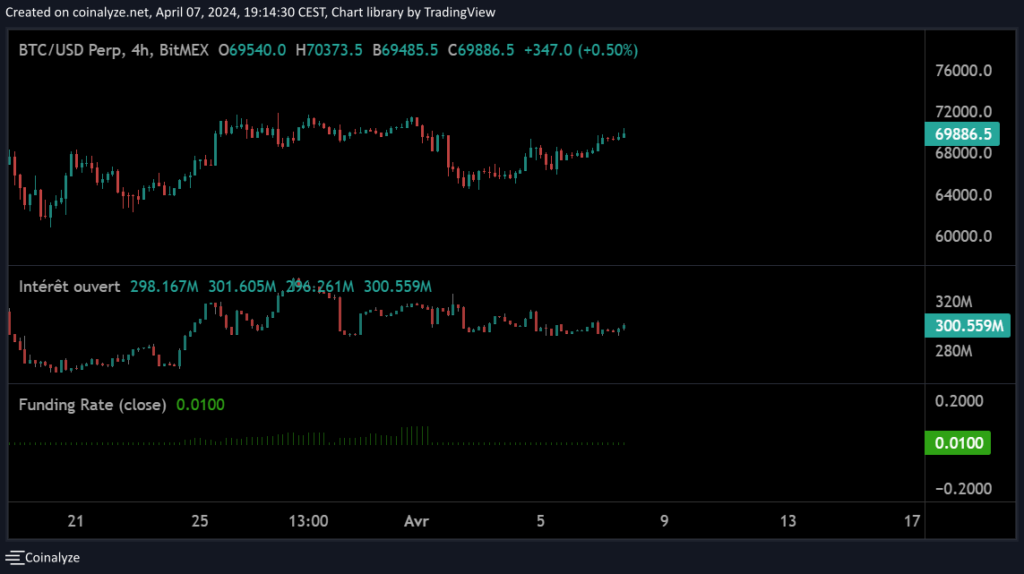Screen dimensions: 1024x574
Task: Click the 13:00 time axis marker
Action: coord(308,521)
